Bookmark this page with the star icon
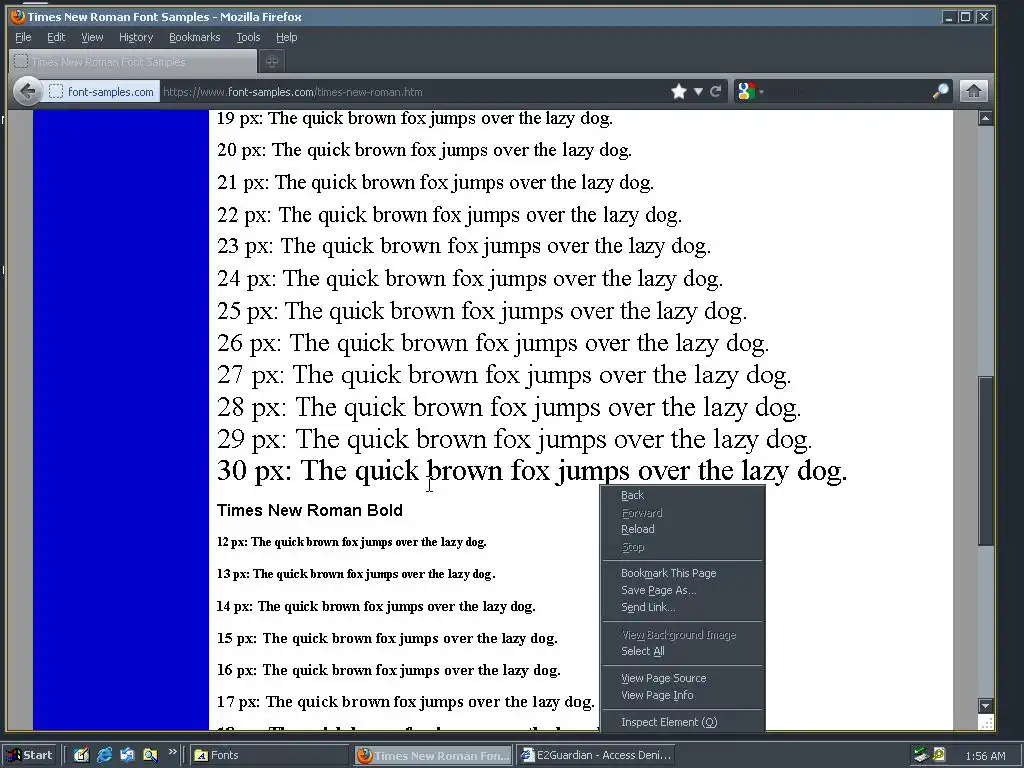Viewport: 1024px width, 768px height. (679, 91)
